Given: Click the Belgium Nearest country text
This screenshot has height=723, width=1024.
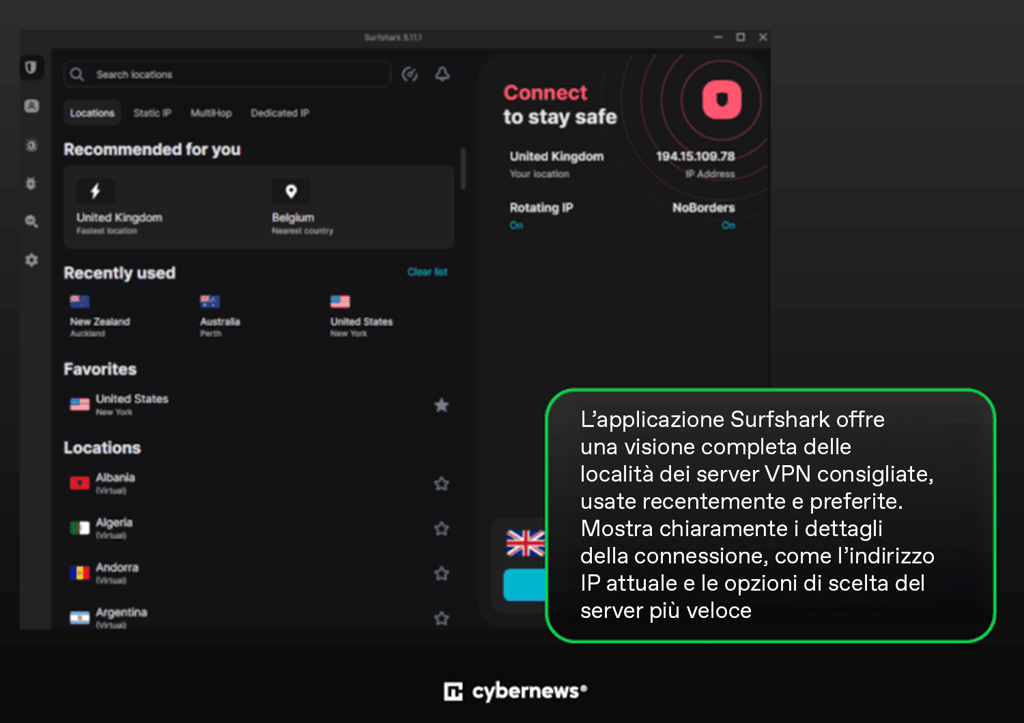Looking at the screenshot, I should click(302, 223).
